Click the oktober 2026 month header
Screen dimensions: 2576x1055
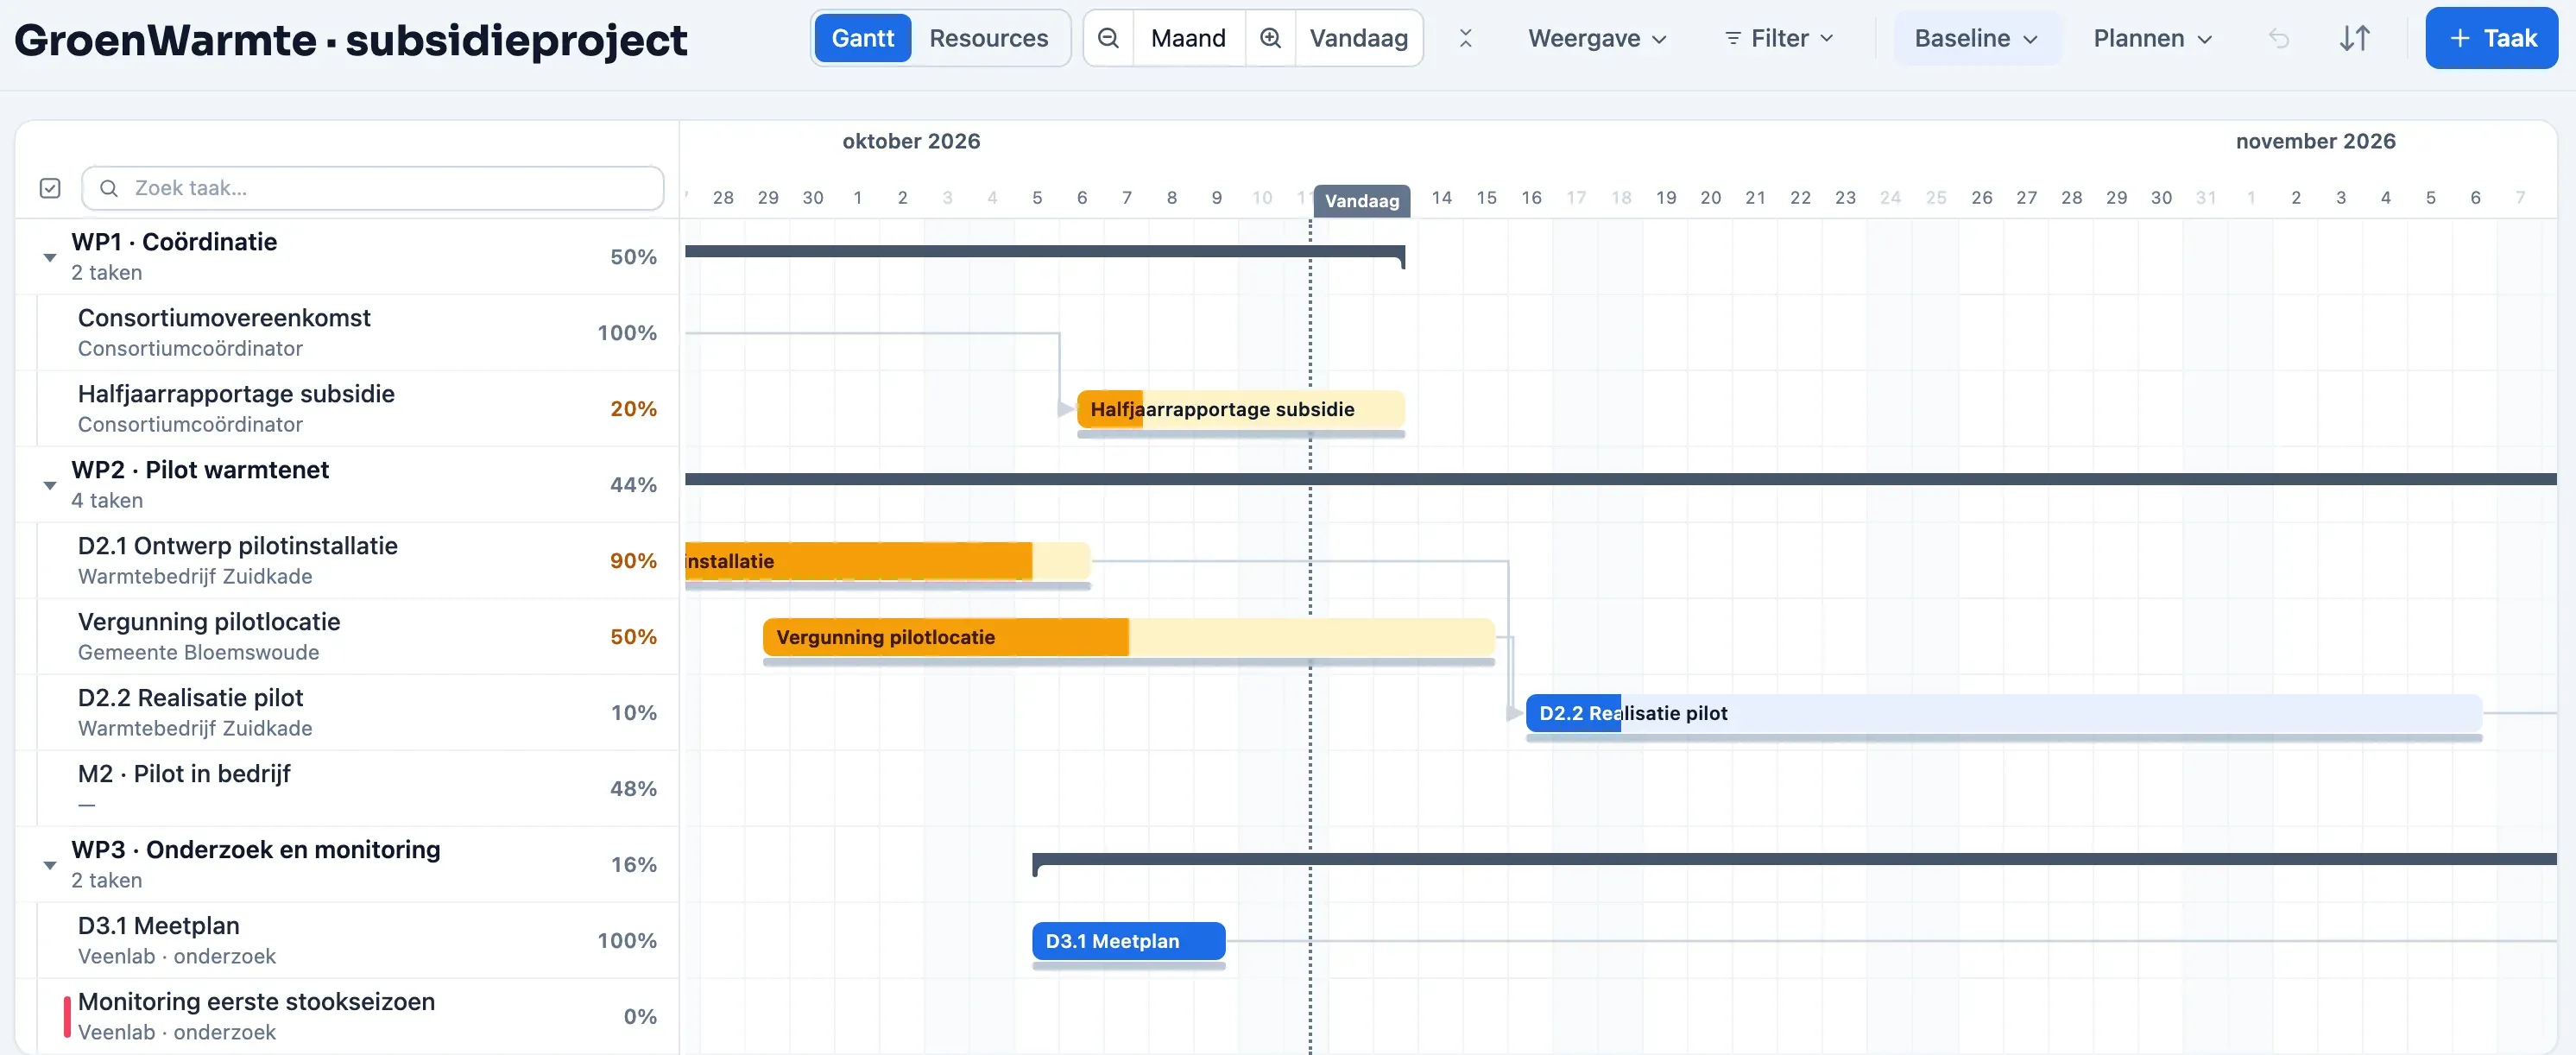(x=911, y=141)
